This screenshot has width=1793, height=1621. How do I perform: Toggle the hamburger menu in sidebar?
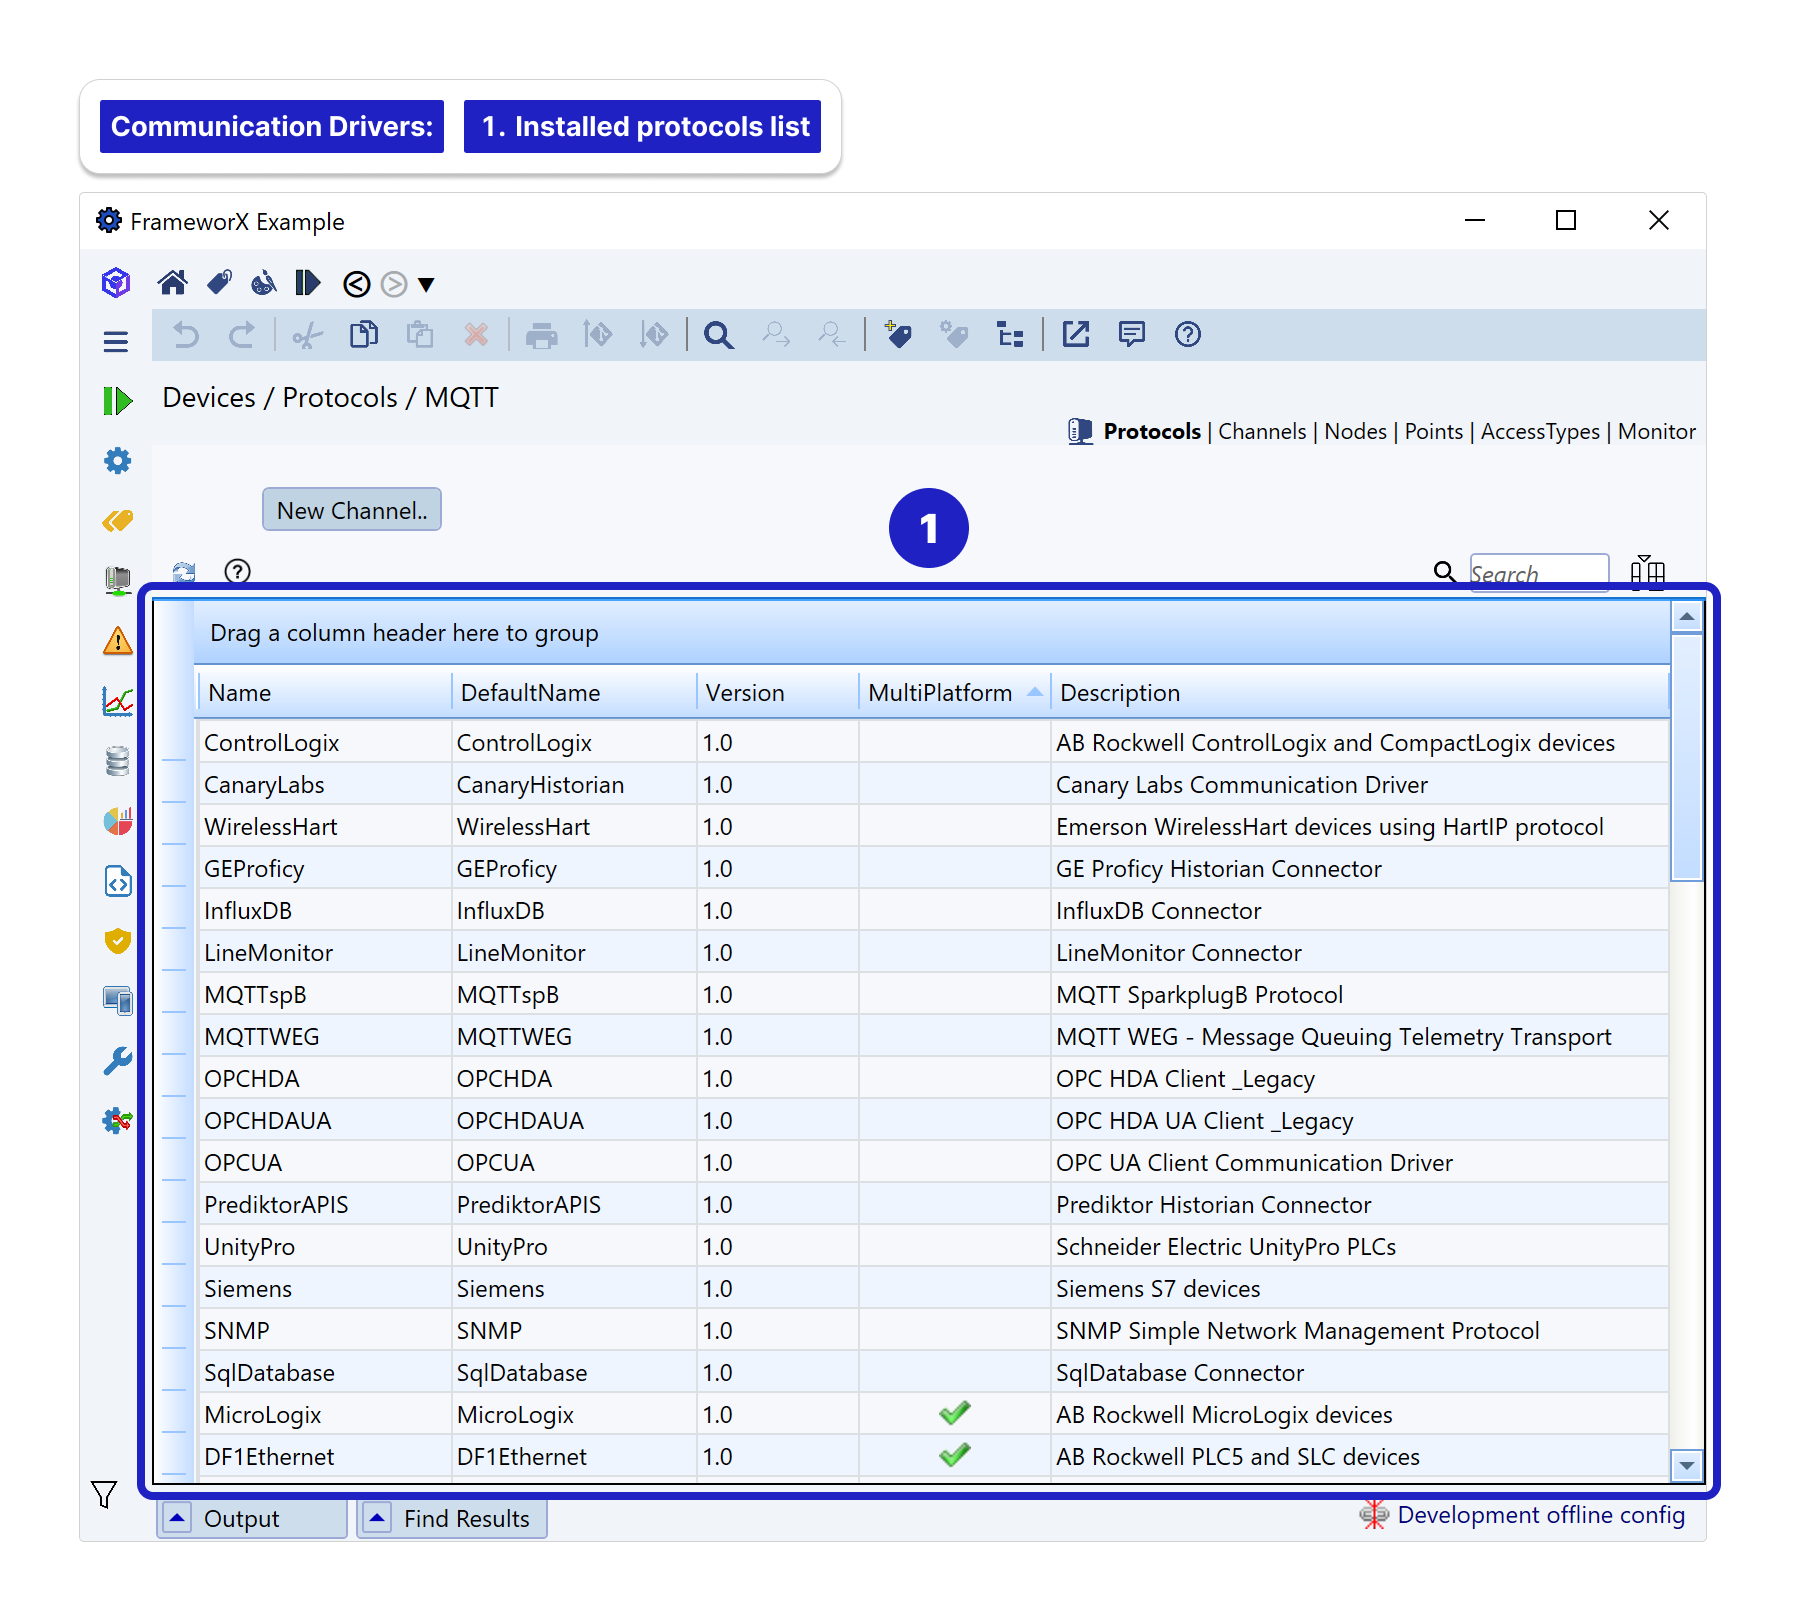(116, 342)
